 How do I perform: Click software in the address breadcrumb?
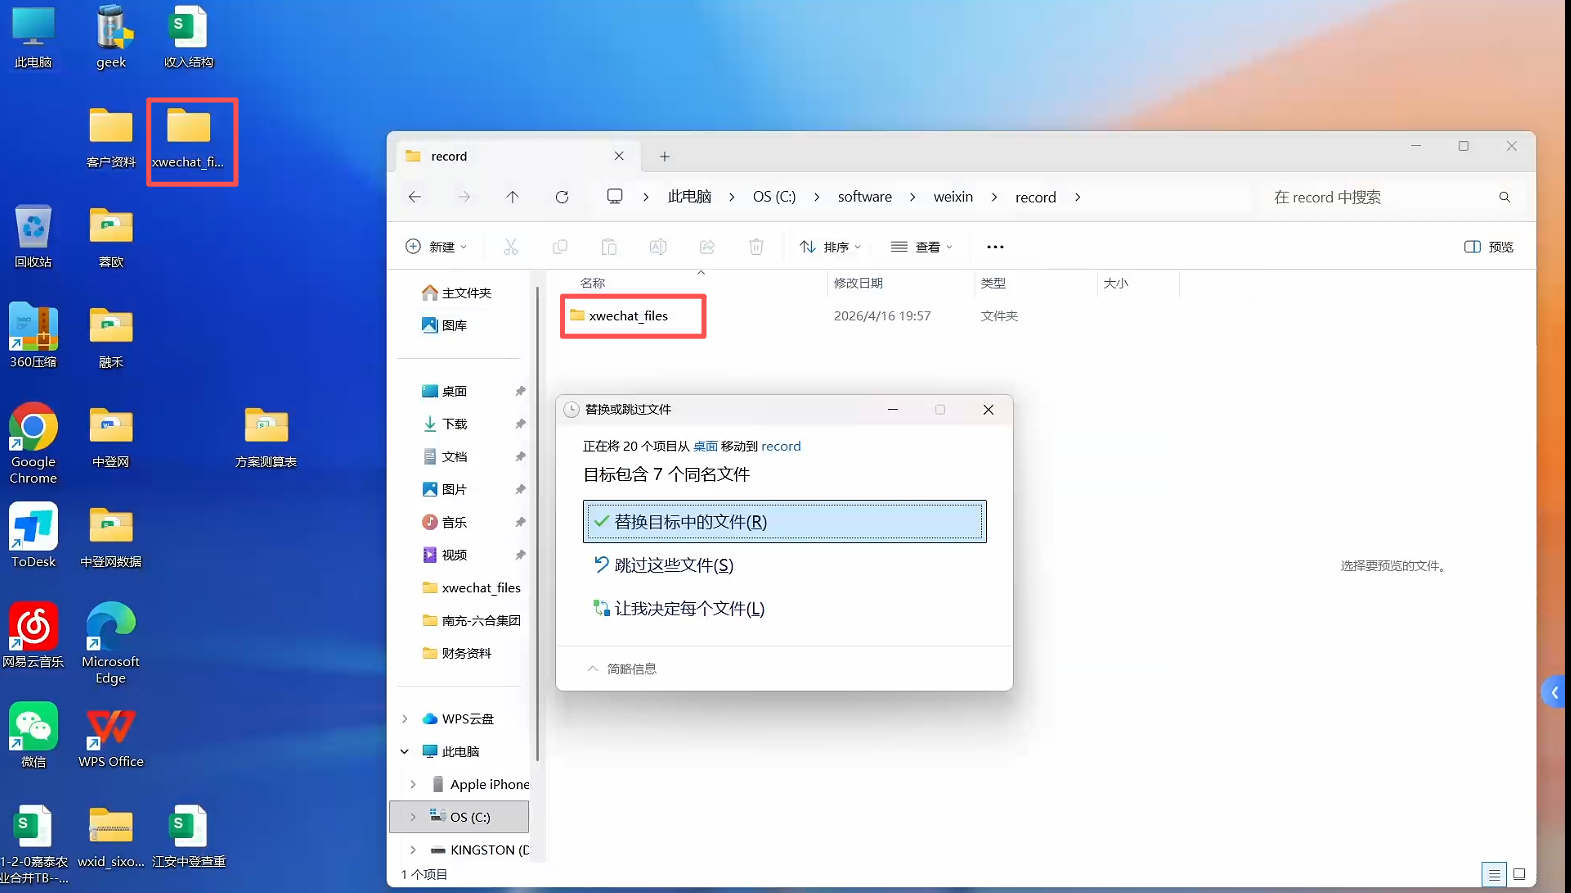coord(865,197)
